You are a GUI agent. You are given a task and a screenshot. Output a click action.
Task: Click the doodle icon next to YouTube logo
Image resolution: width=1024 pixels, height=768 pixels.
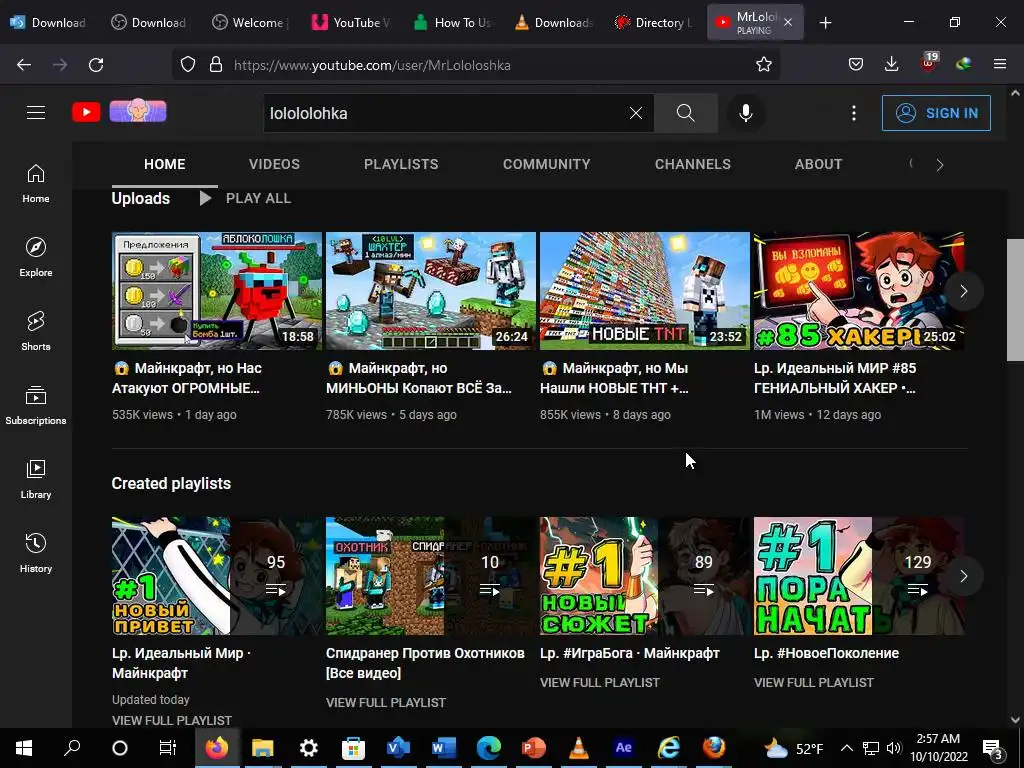pyautogui.click(x=138, y=111)
